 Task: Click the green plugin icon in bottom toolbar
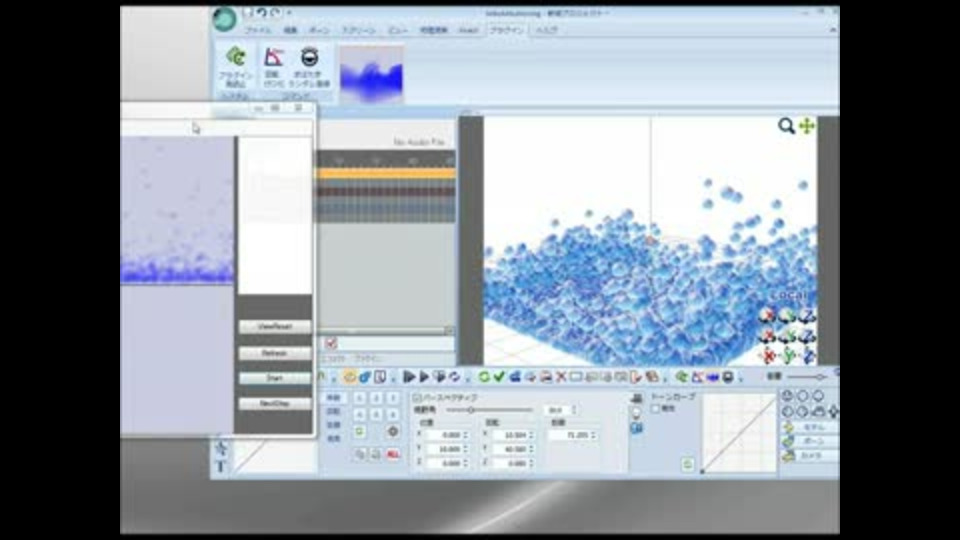point(681,377)
